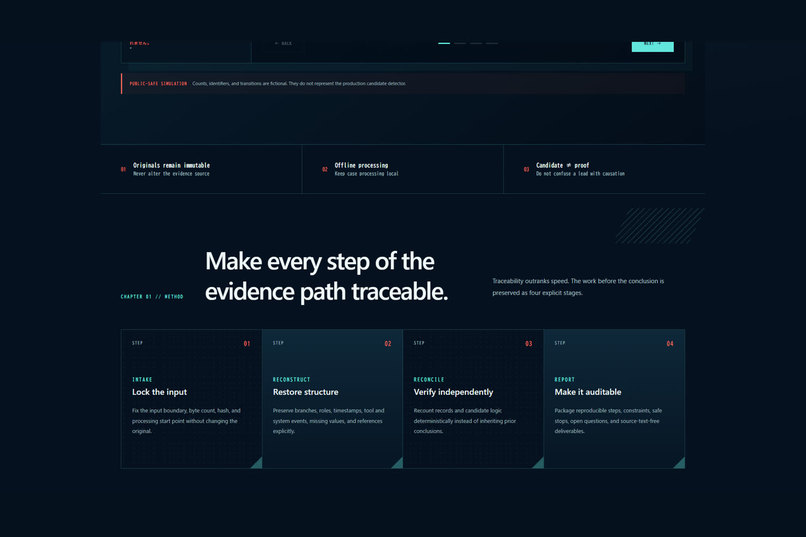Click 'Traceability outranks speed' paragraph
Image resolution: width=806 pixels, height=537 pixels.
pos(578,287)
